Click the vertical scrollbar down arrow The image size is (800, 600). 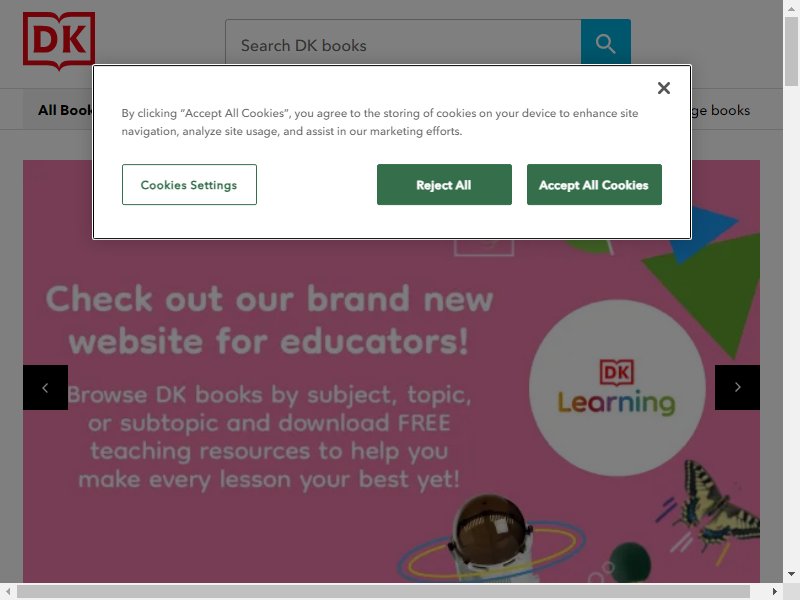point(791,574)
